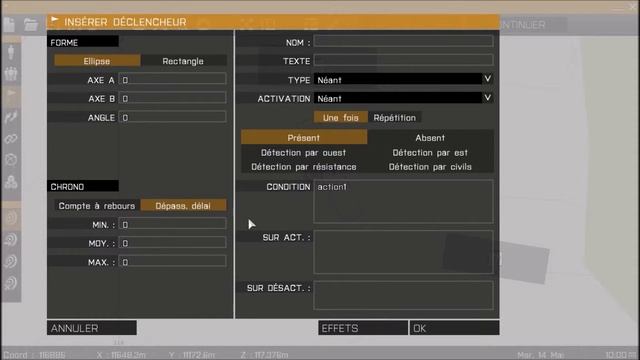Select the waypoints tool icon
640x360 pixels.
11,117
